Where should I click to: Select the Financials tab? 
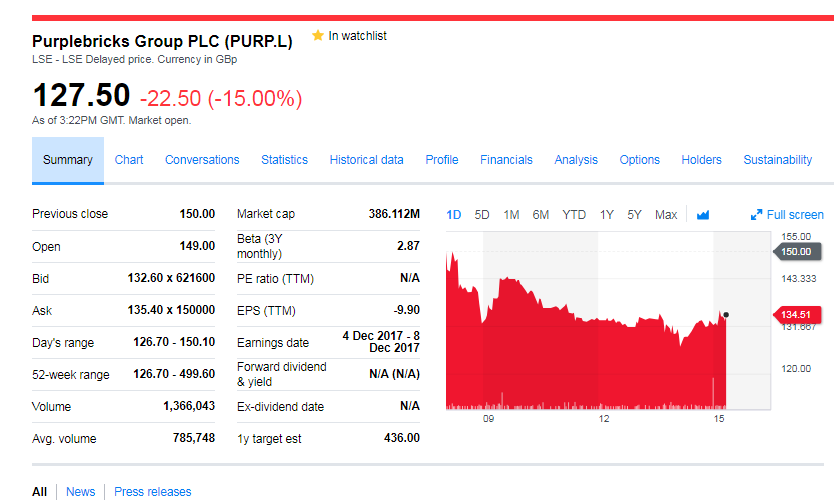(506, 160)
